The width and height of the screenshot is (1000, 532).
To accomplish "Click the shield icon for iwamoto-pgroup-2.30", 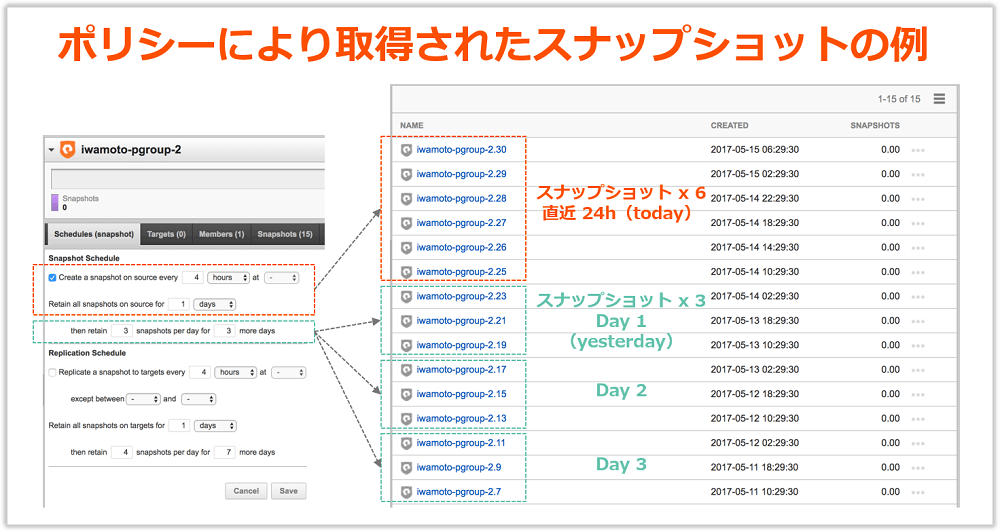I will (x=406, y=150).
